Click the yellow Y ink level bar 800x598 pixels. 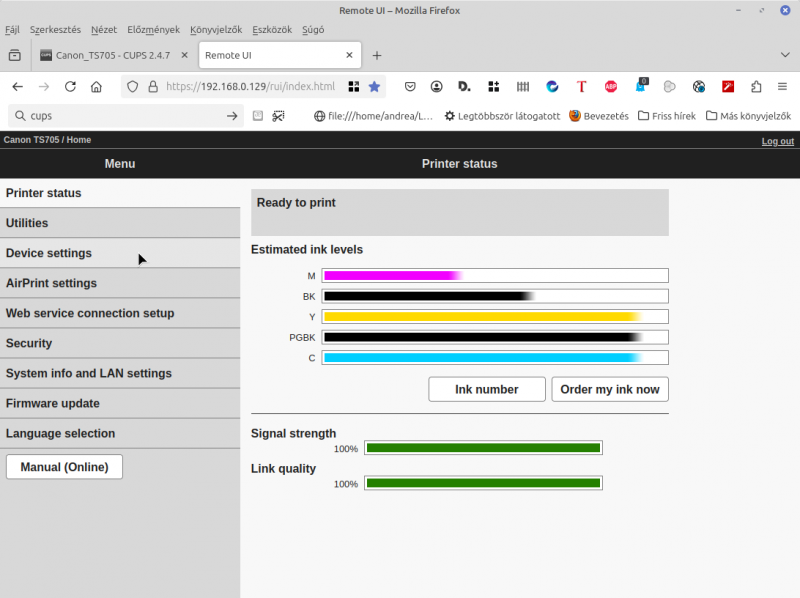pos(495,316)
